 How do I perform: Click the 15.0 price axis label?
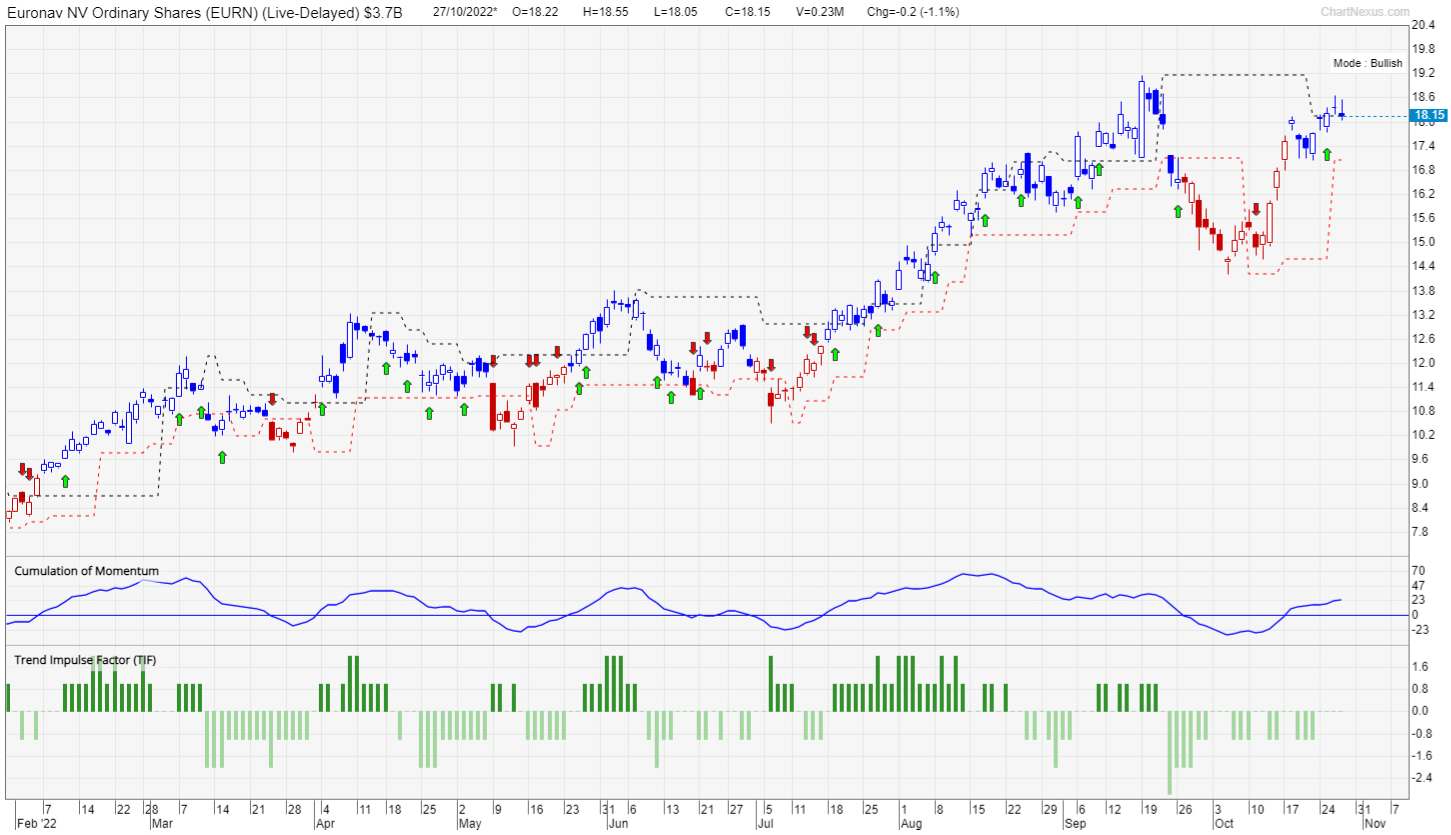[x=1423, y=242]
